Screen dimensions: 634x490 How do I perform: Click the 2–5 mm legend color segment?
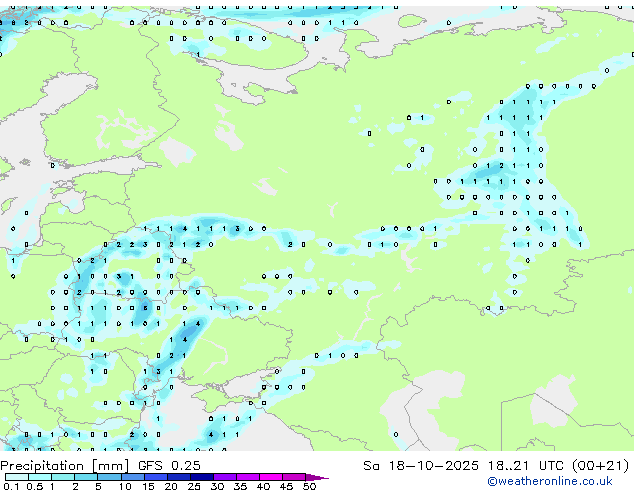86,477
